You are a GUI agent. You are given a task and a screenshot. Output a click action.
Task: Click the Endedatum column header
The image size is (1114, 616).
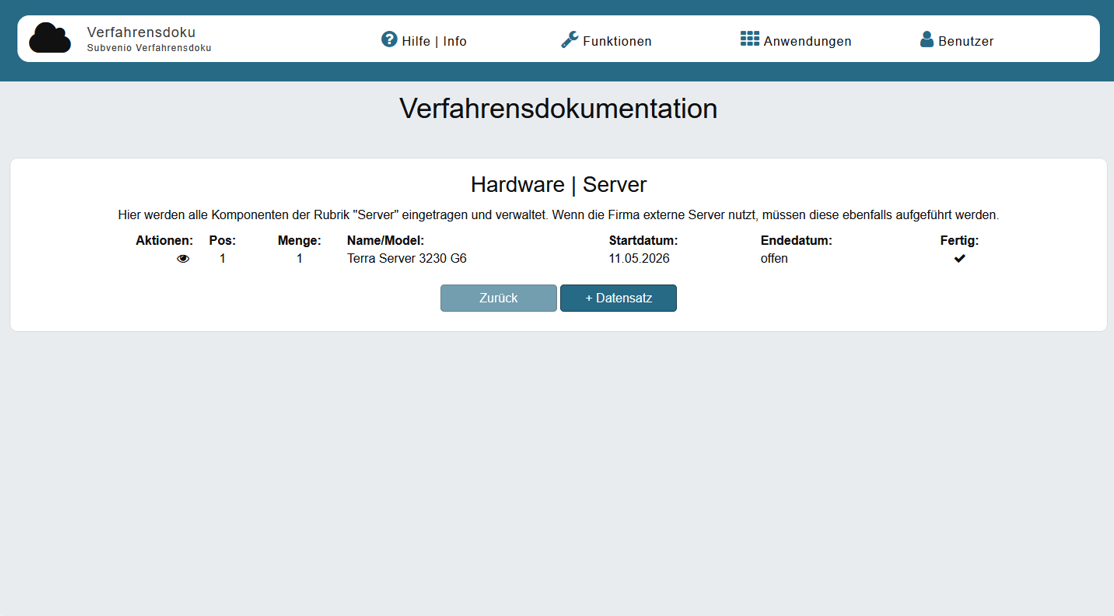coord(796,241)
